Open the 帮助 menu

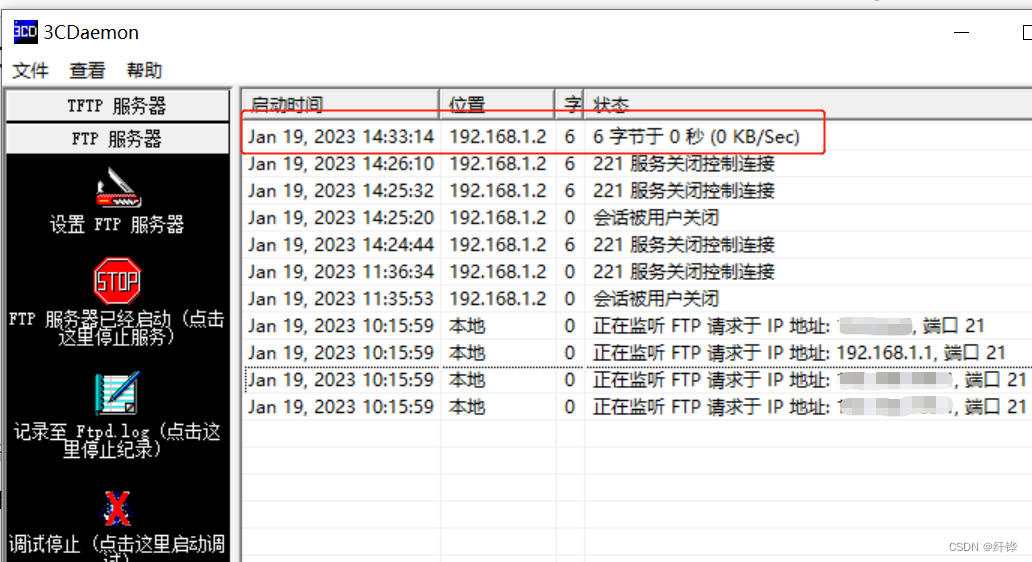pos(144,70)
